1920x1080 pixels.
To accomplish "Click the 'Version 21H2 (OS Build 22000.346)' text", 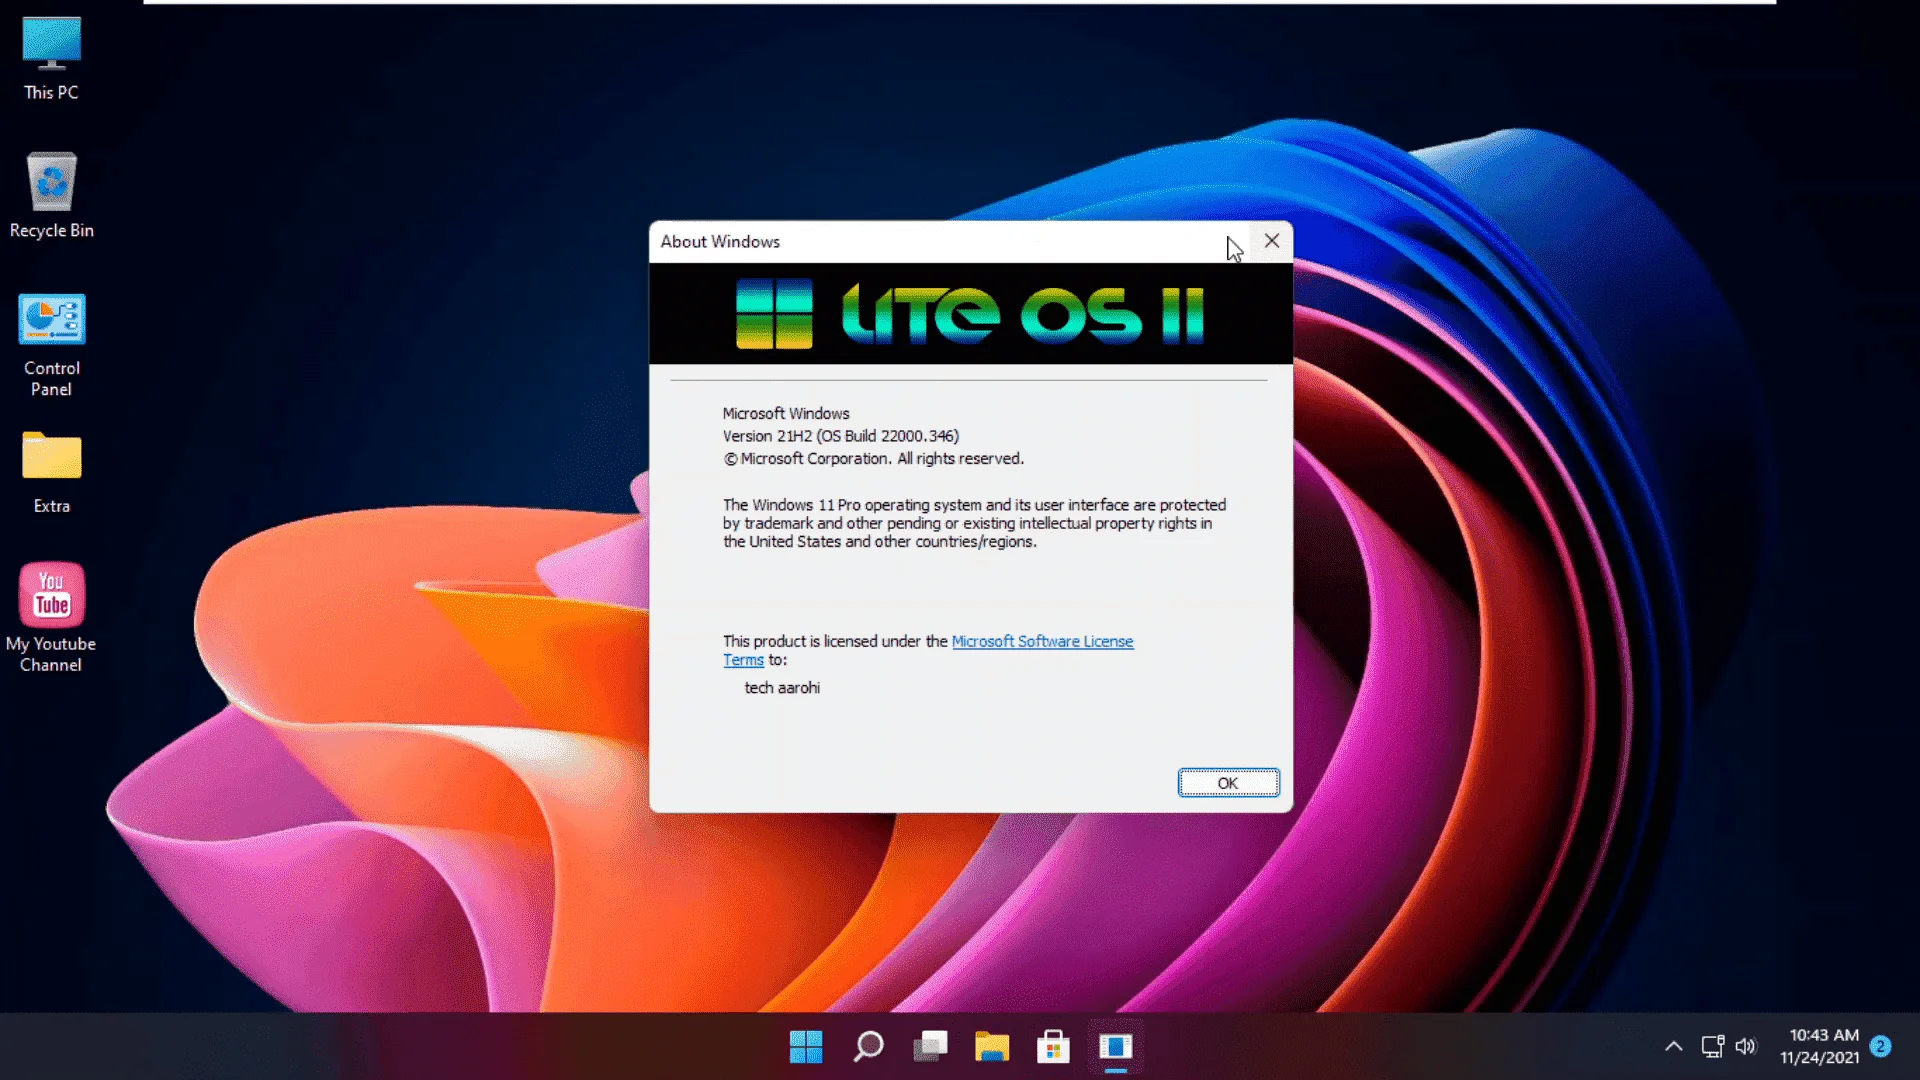I will pos(841,436).
